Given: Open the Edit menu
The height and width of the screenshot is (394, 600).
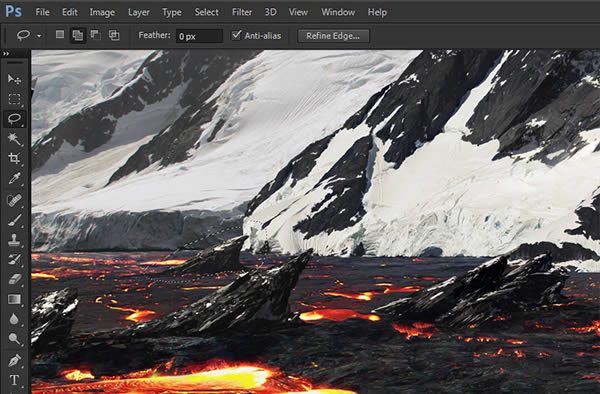Looking at the screenshot, I should 70,12.
